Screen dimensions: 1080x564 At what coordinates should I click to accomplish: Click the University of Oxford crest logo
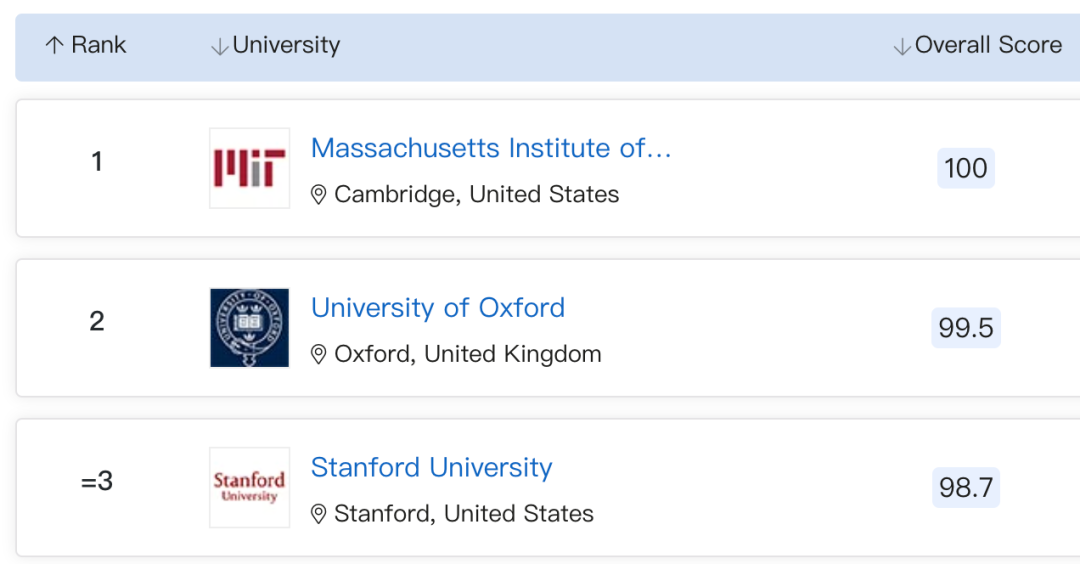tap(249, 328)
